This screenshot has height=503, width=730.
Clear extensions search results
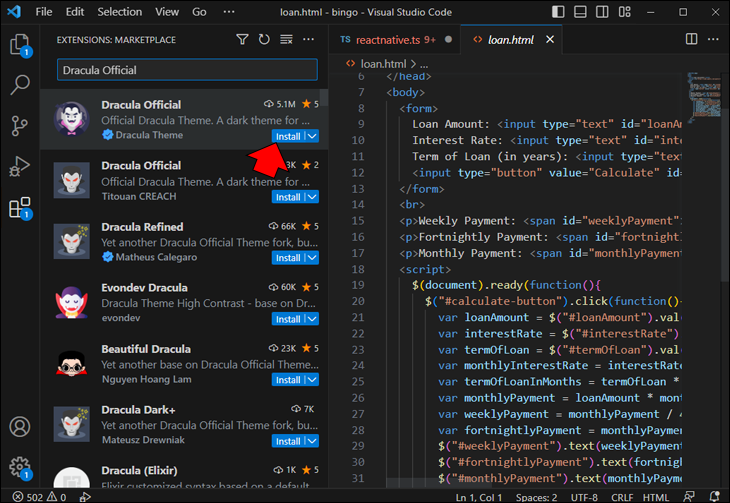286,40
